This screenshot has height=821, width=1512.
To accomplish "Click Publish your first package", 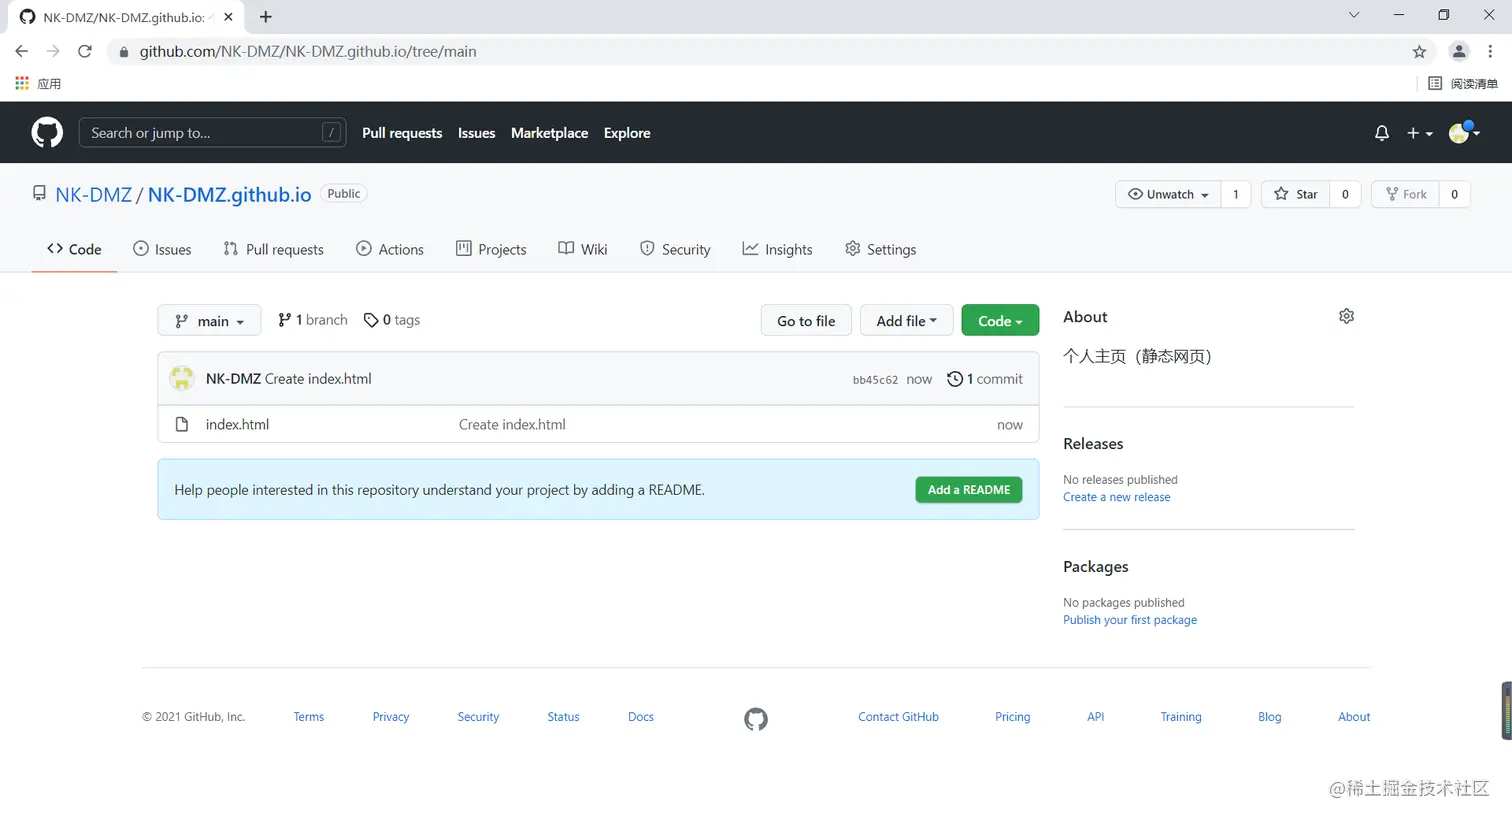I will click(x=1130, y=620).
